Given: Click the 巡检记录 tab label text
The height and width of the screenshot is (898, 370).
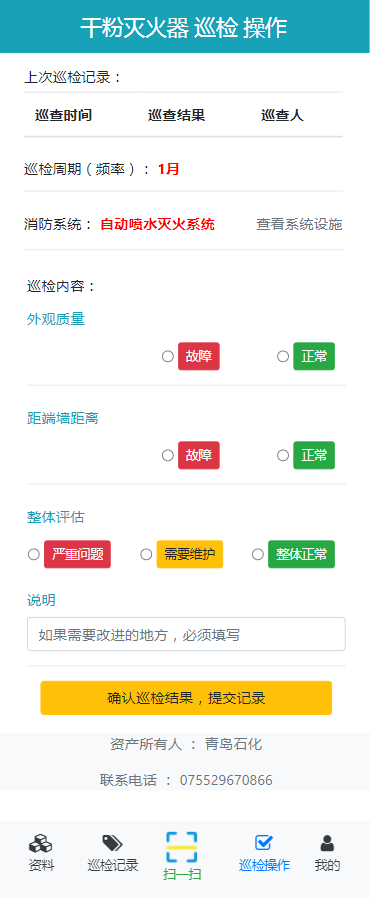Looking at the screenshot, I should coord(113,865).
